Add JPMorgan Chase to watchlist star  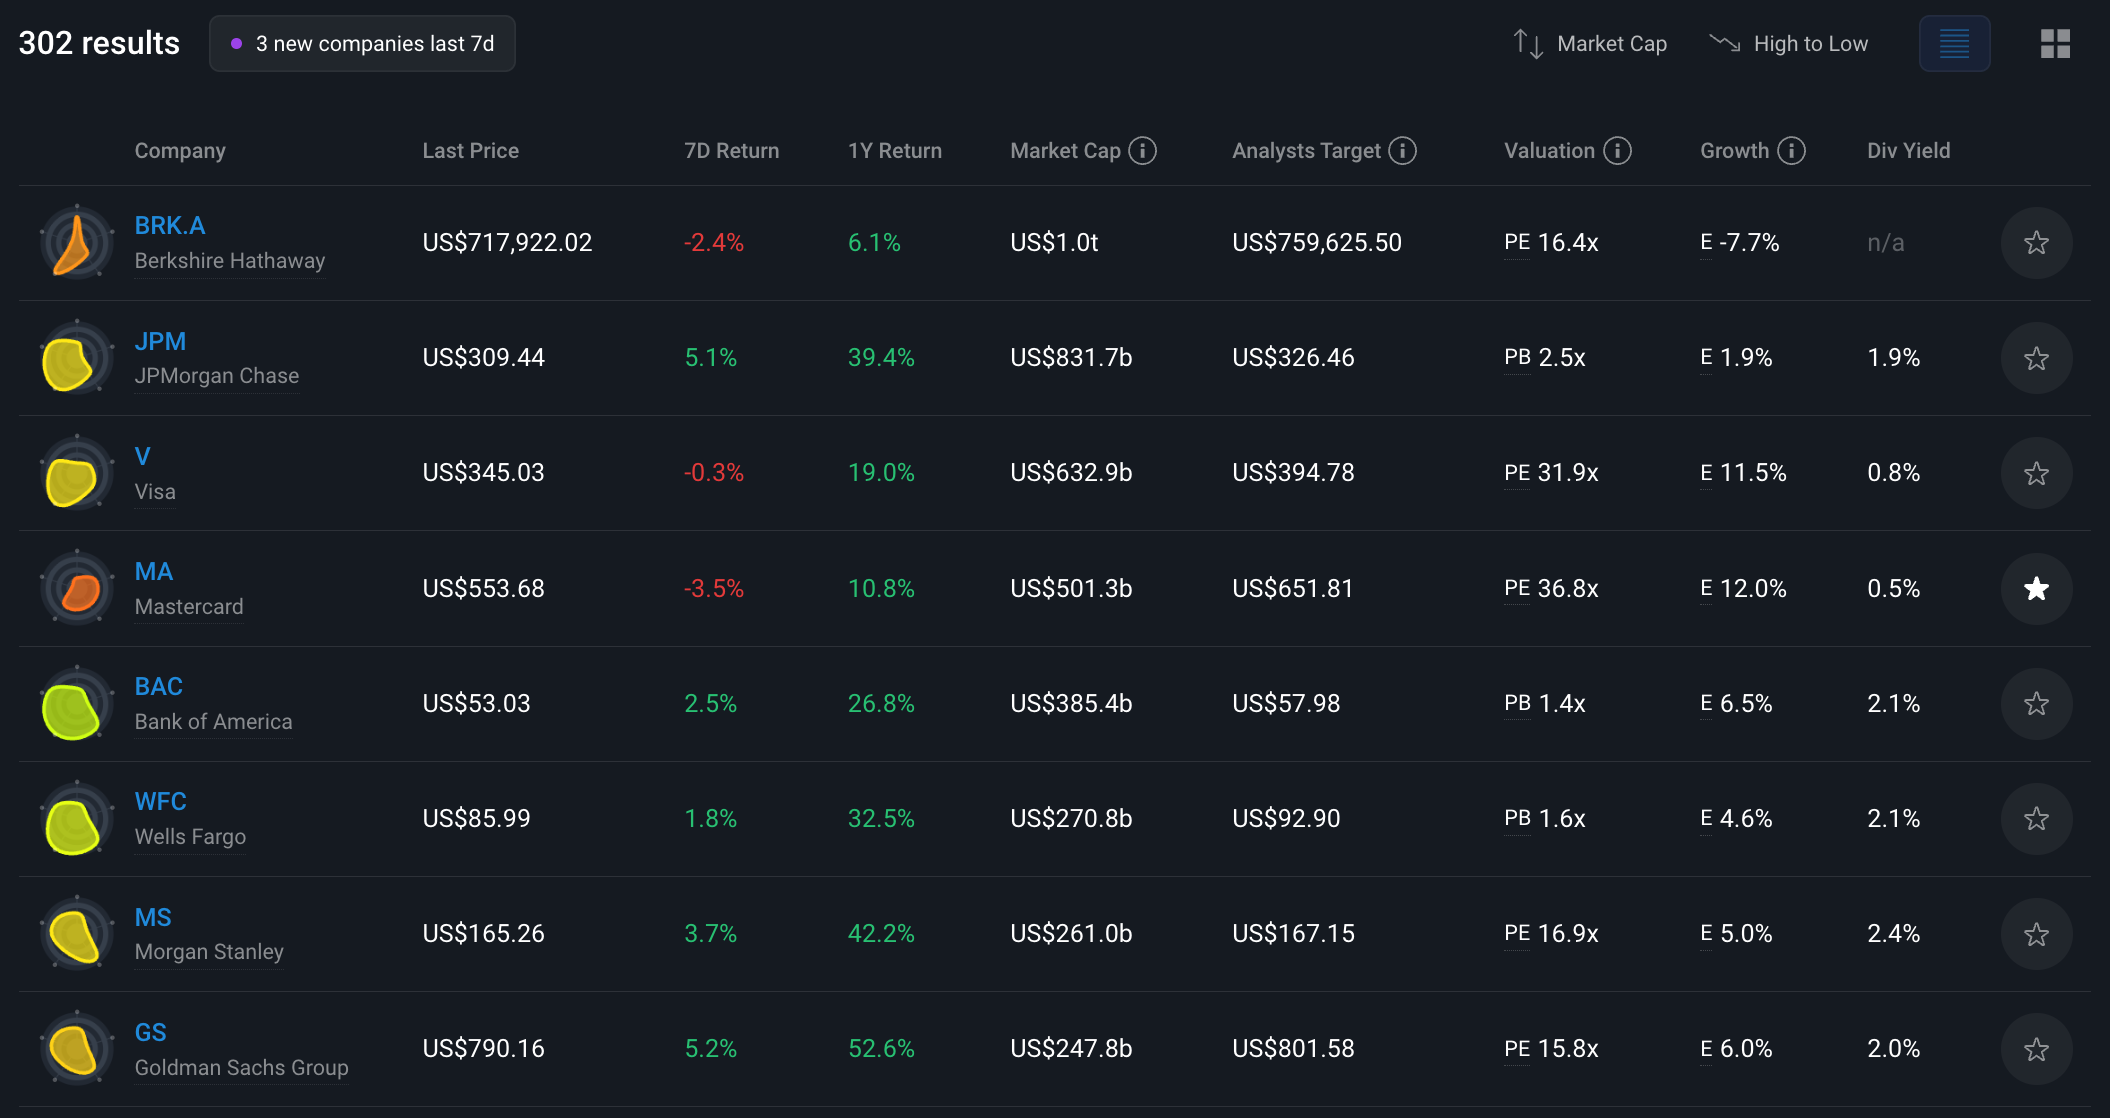coord(2036,358)
